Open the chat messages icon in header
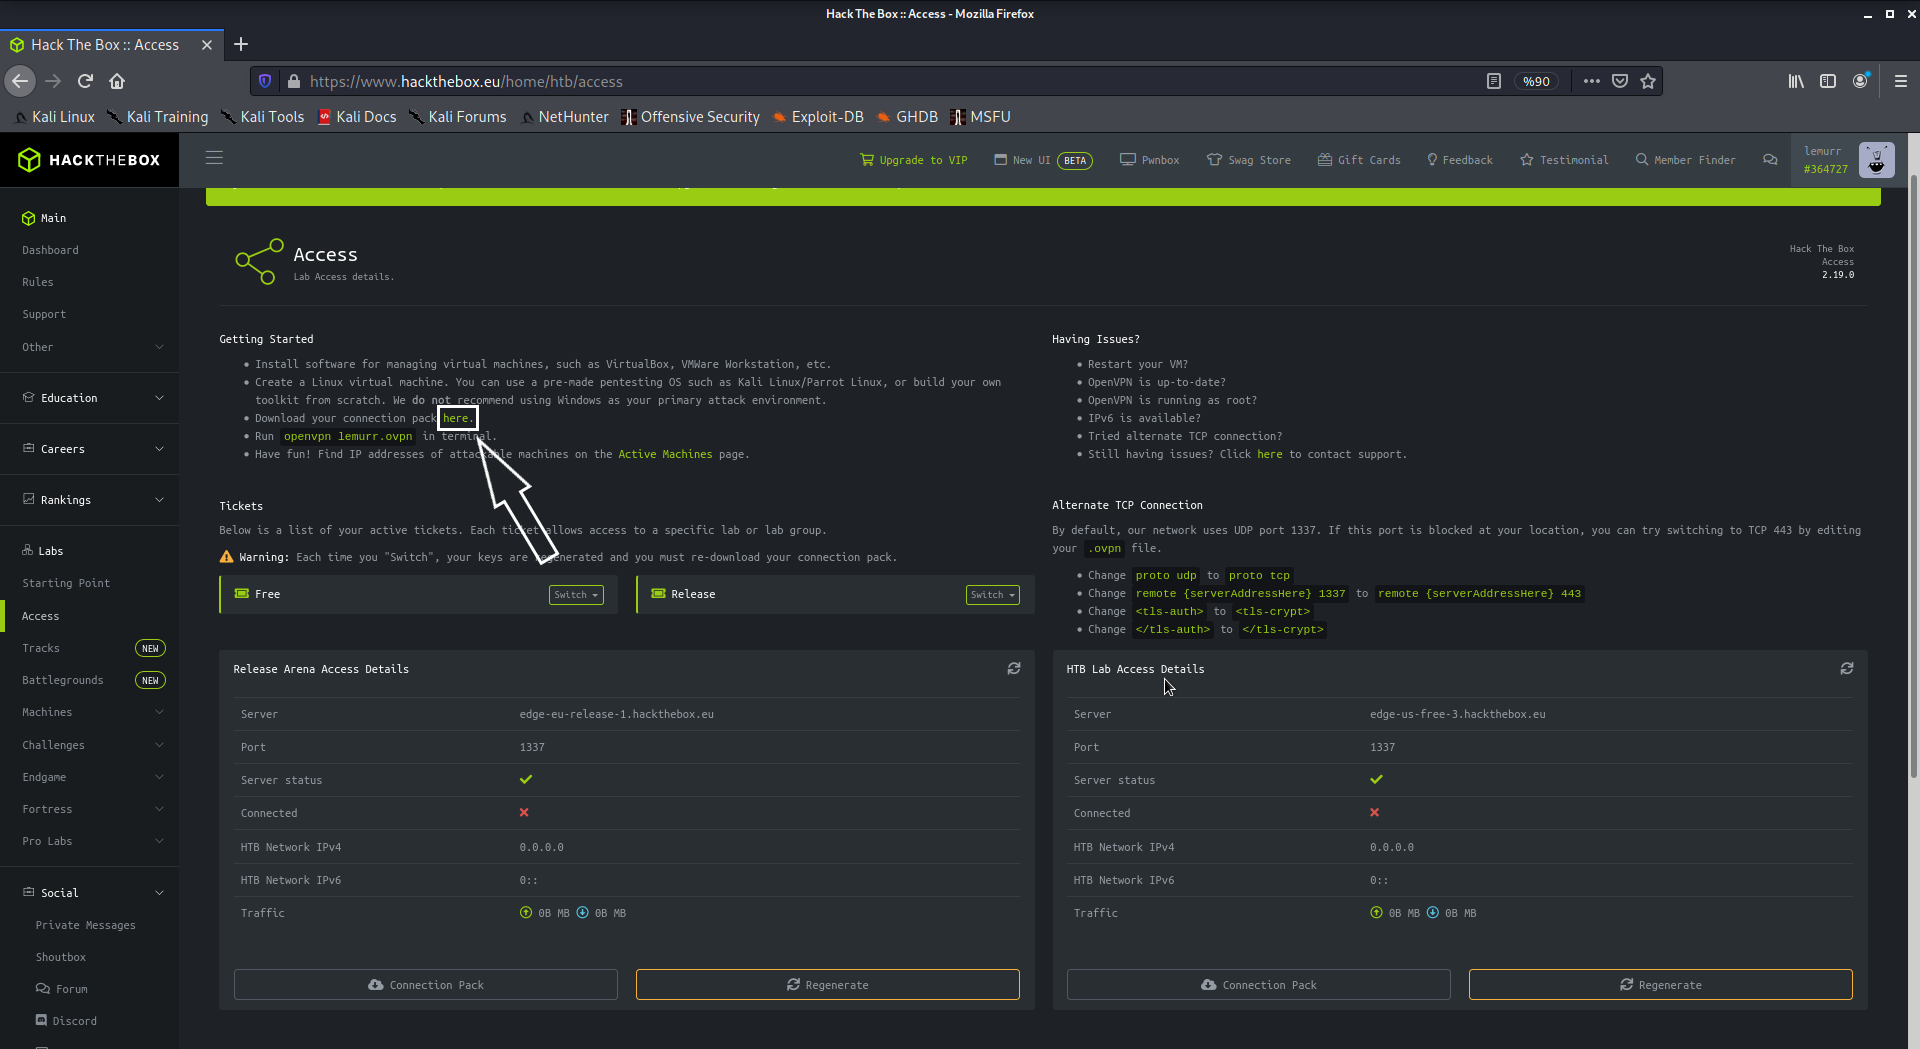The height and width of the screenshot is (1049, 1920). coord(1770,160)
